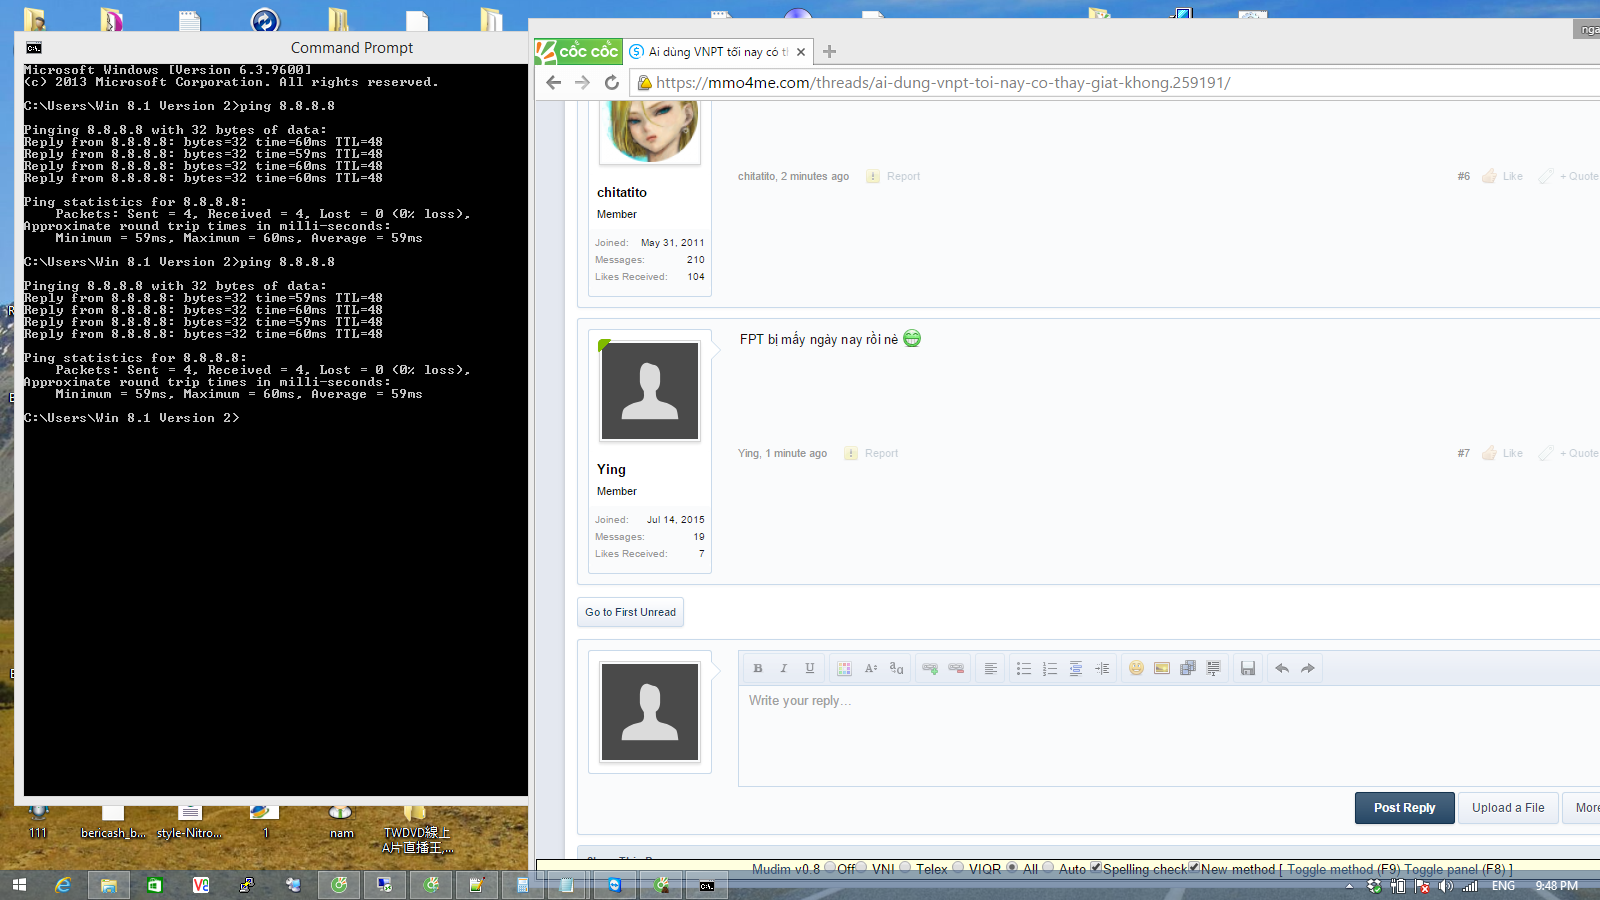Toggle the New method checkbox
Image resolution: width=1600 pixels, height=900 pixels.
click(1194, 867)
